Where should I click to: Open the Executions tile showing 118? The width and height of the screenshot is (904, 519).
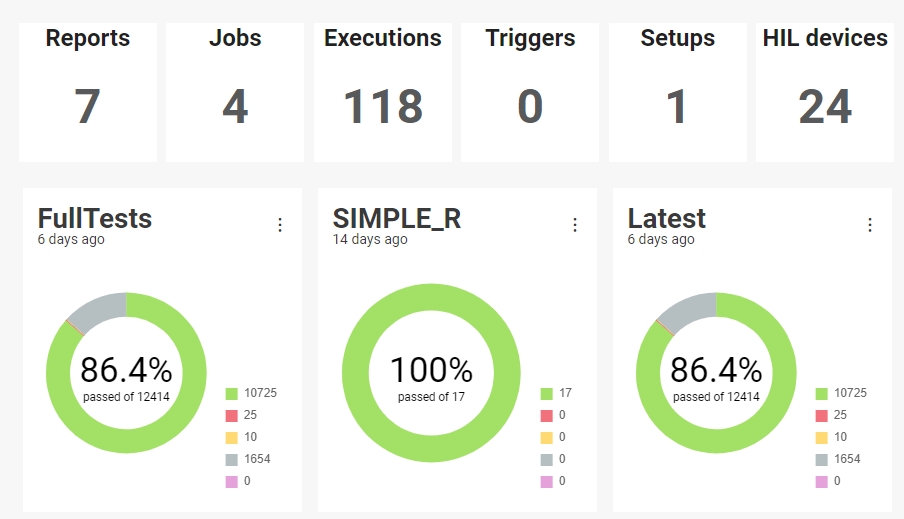[x=383, y=92]
